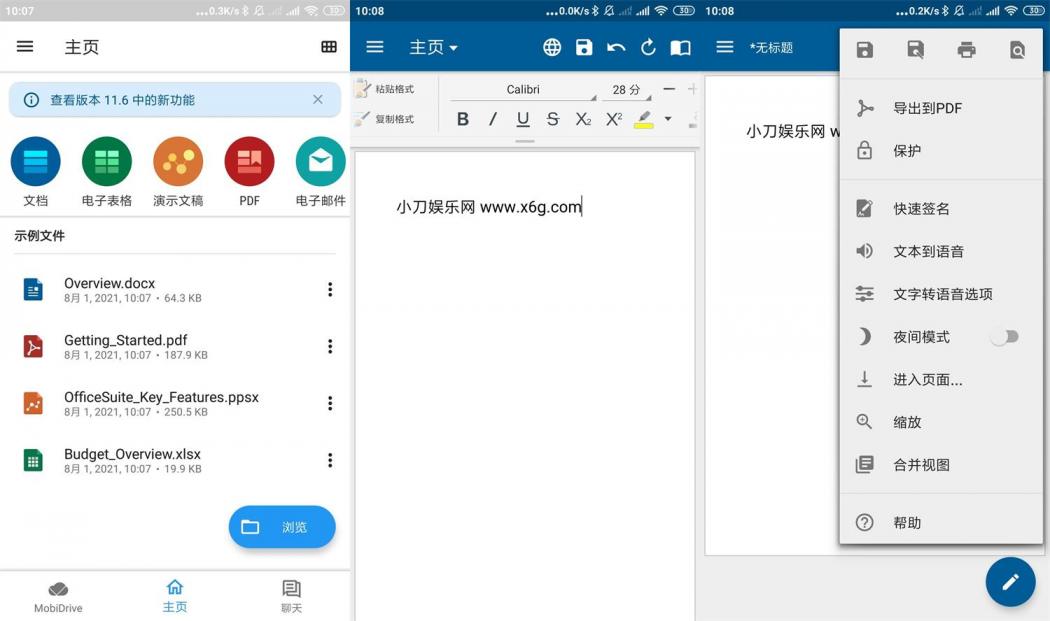Tap the floating pencil edit button
The width and height of the screenshot is (1050, 621).
click(1010, 581)
